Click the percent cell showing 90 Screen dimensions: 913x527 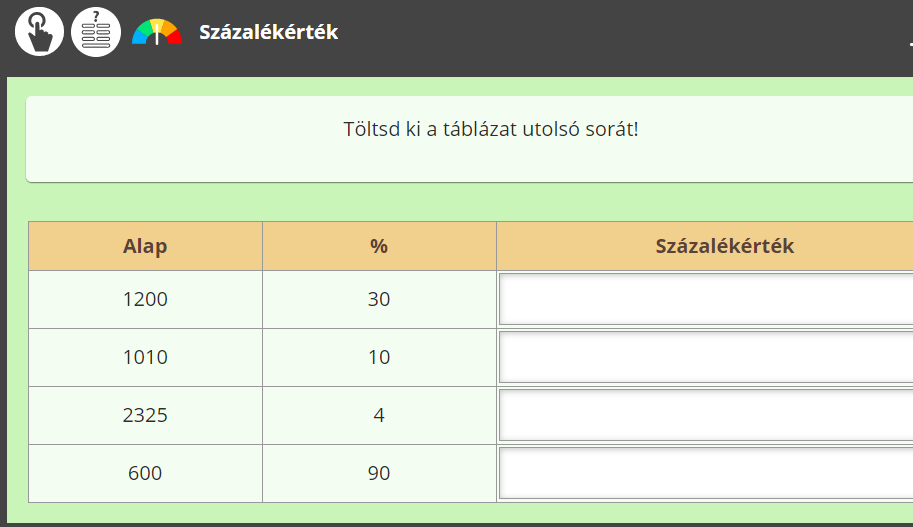click(379, 473)
